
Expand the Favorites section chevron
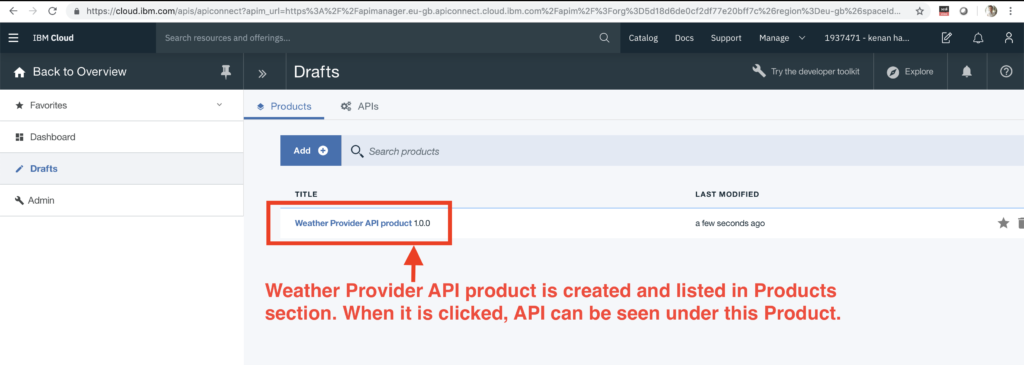(219, 104)
